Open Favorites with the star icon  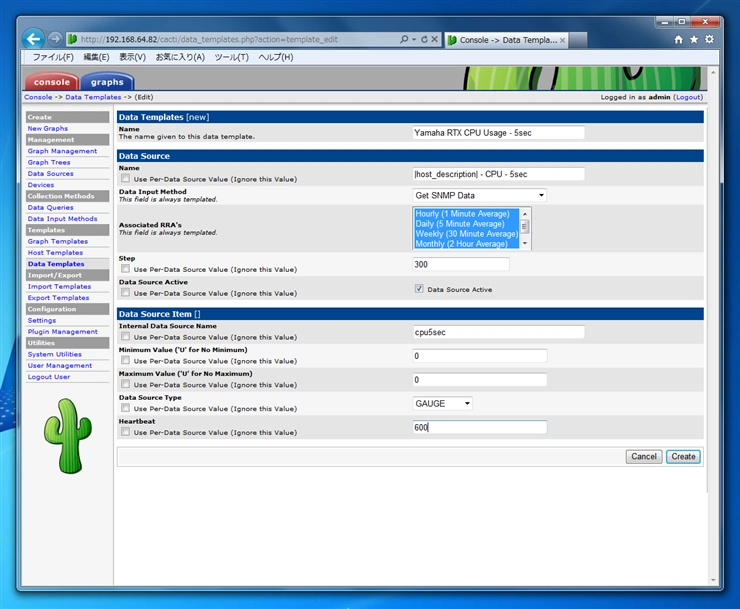point(694,40)
